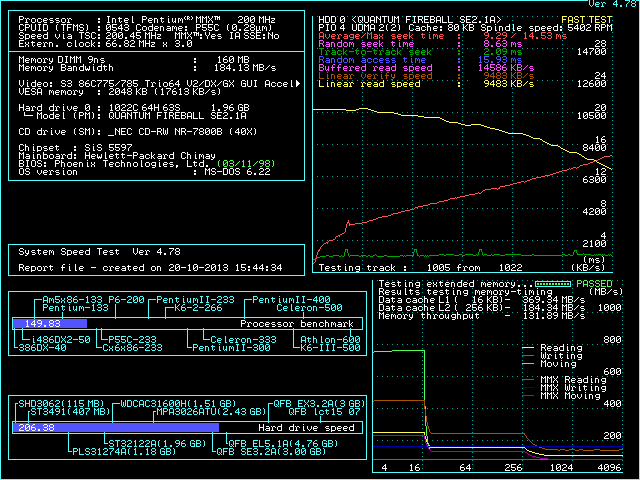Select the K6-2-266 reference label
The height and width of the screenshot is (480, 640).
198,308
